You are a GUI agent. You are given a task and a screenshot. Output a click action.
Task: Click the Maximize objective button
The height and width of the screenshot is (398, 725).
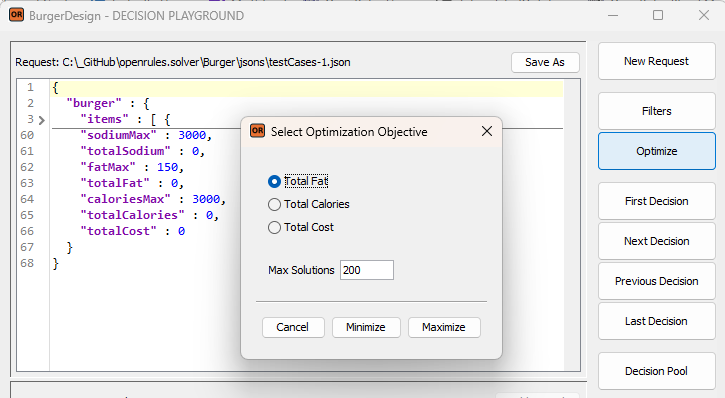click(x=444, y=327)
